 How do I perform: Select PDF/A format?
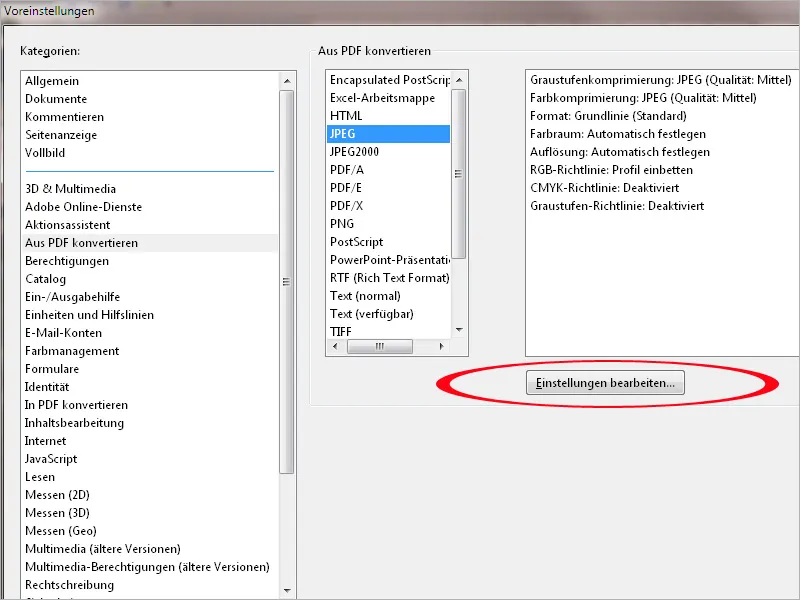pos(346,169)
